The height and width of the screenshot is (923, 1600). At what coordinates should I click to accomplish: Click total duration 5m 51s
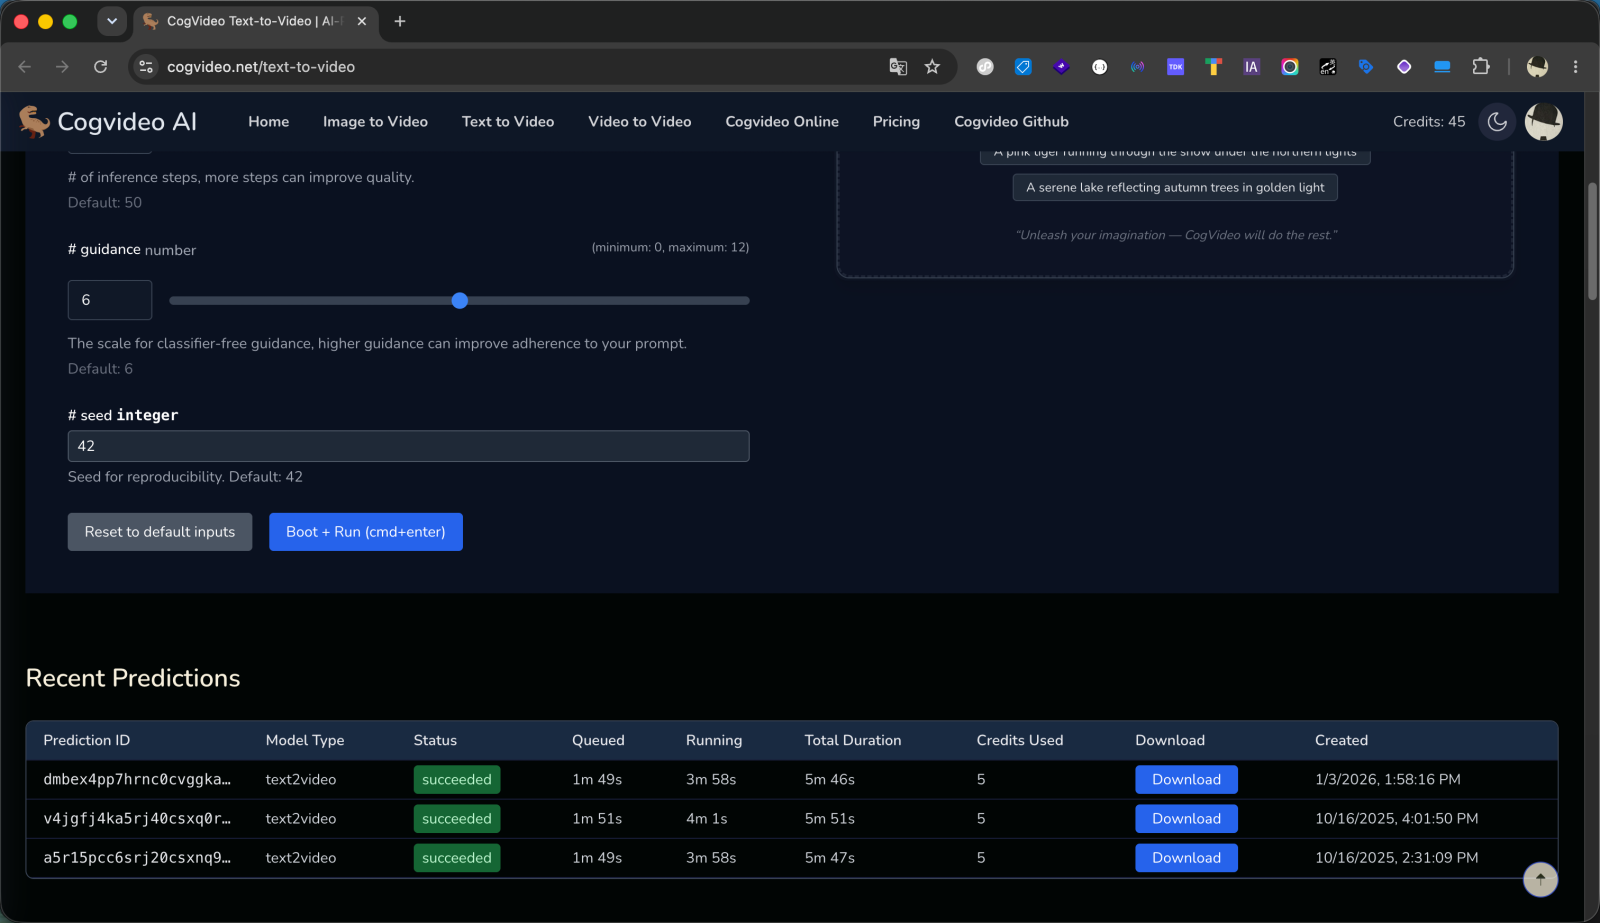pos(830,819)
